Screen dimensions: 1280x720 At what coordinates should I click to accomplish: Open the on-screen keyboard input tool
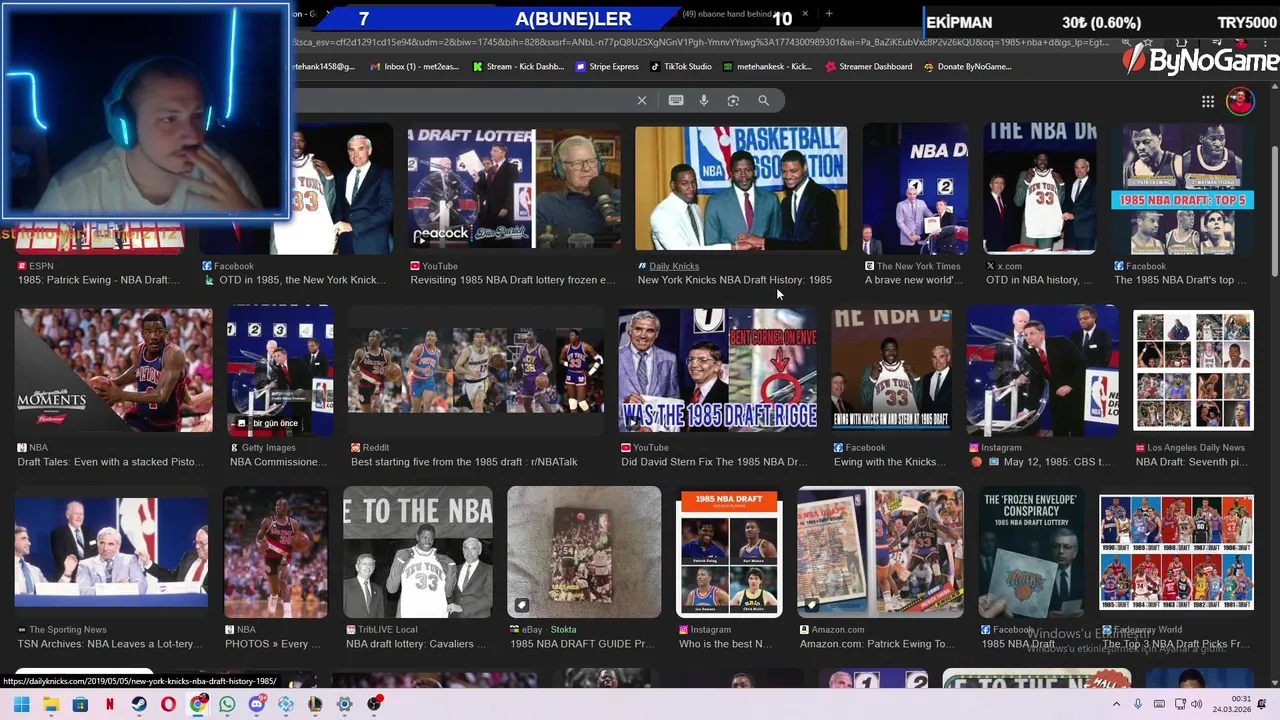point(676,100)
